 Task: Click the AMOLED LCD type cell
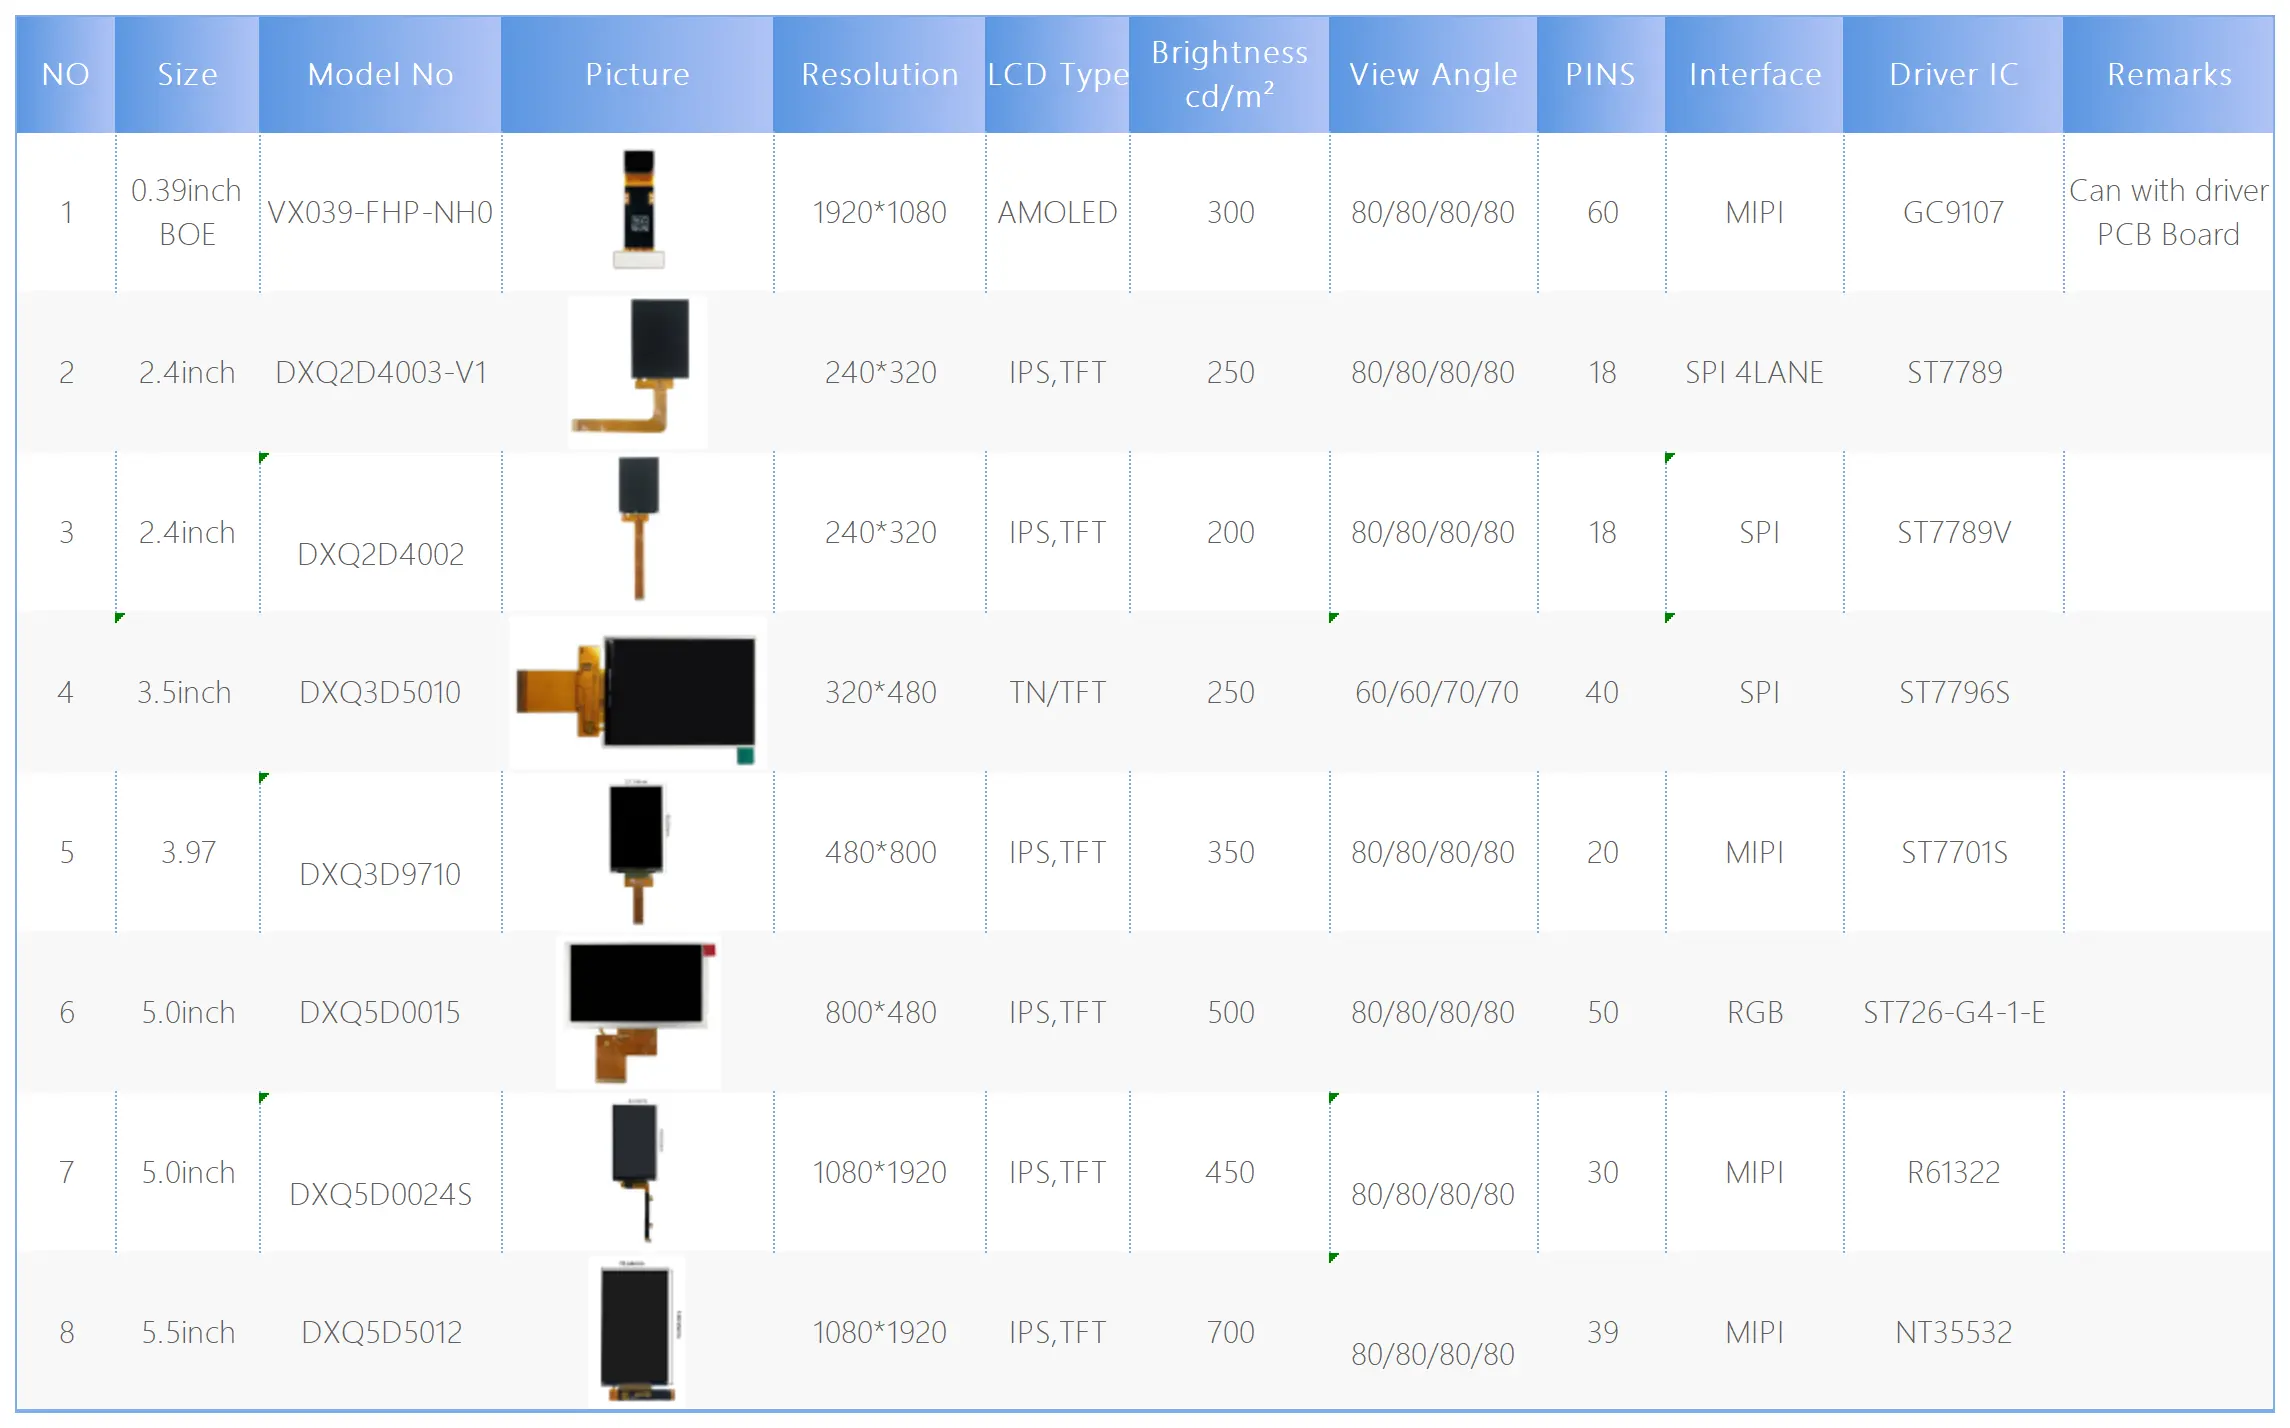1057,213
